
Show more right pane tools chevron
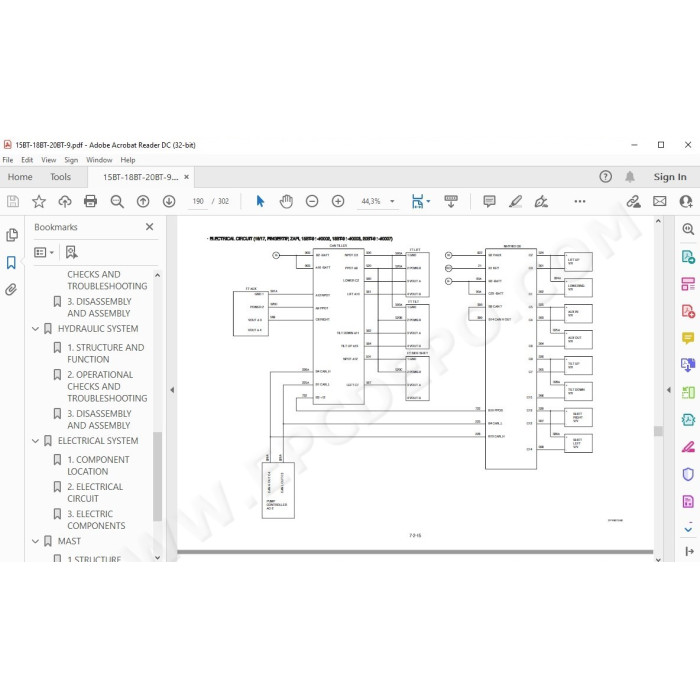688,529
